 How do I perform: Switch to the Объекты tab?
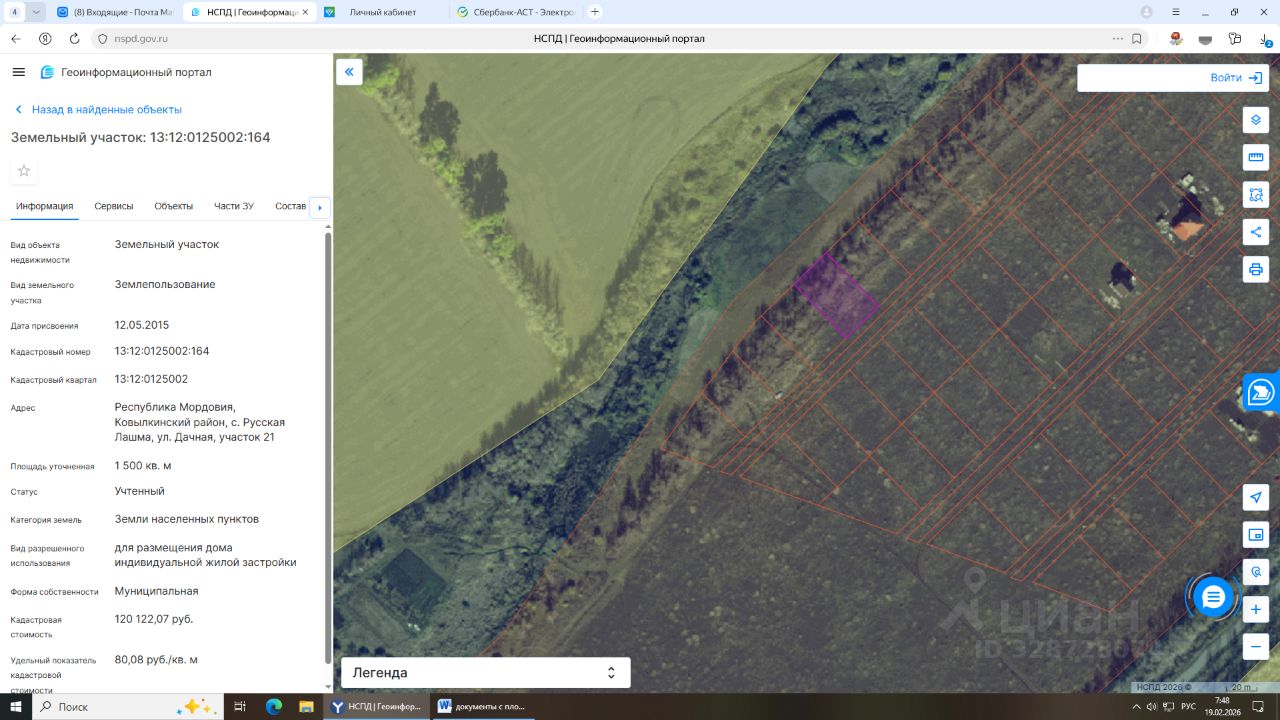174,206
